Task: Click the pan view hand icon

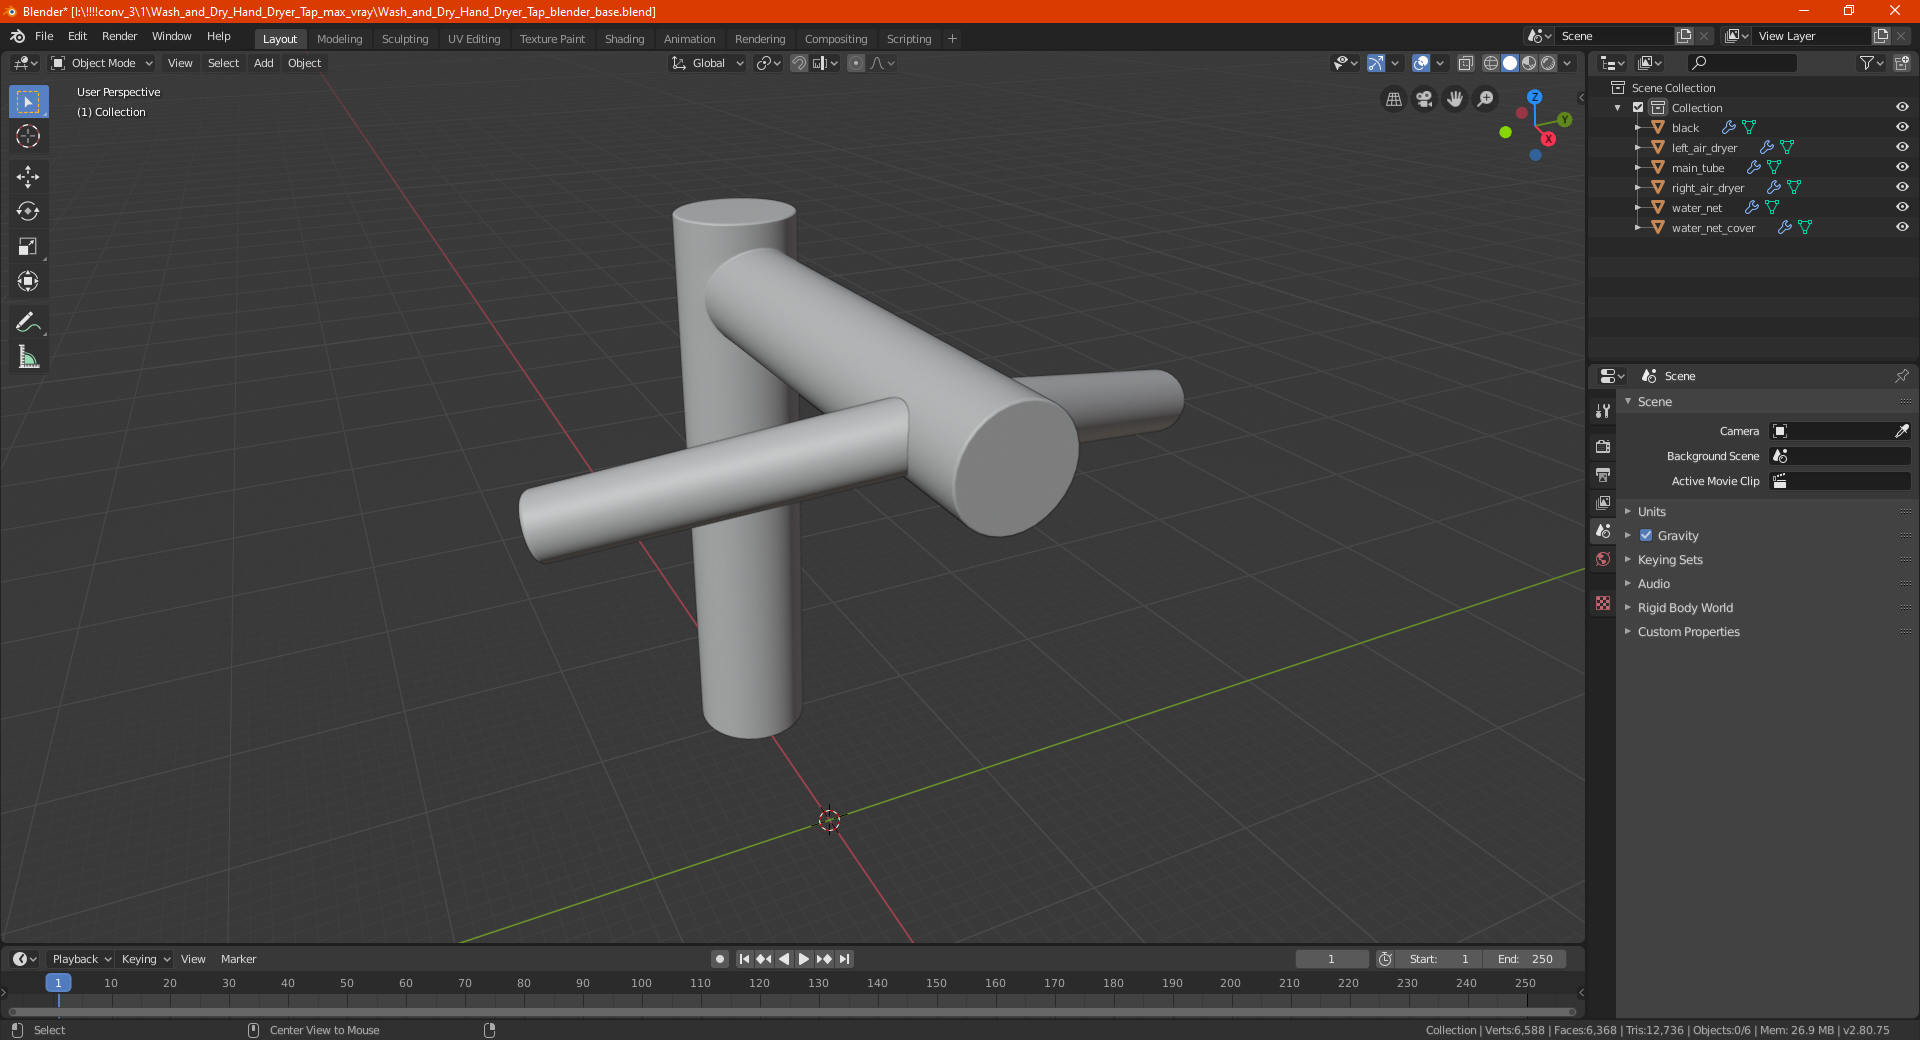Action: pos(1455,99)
